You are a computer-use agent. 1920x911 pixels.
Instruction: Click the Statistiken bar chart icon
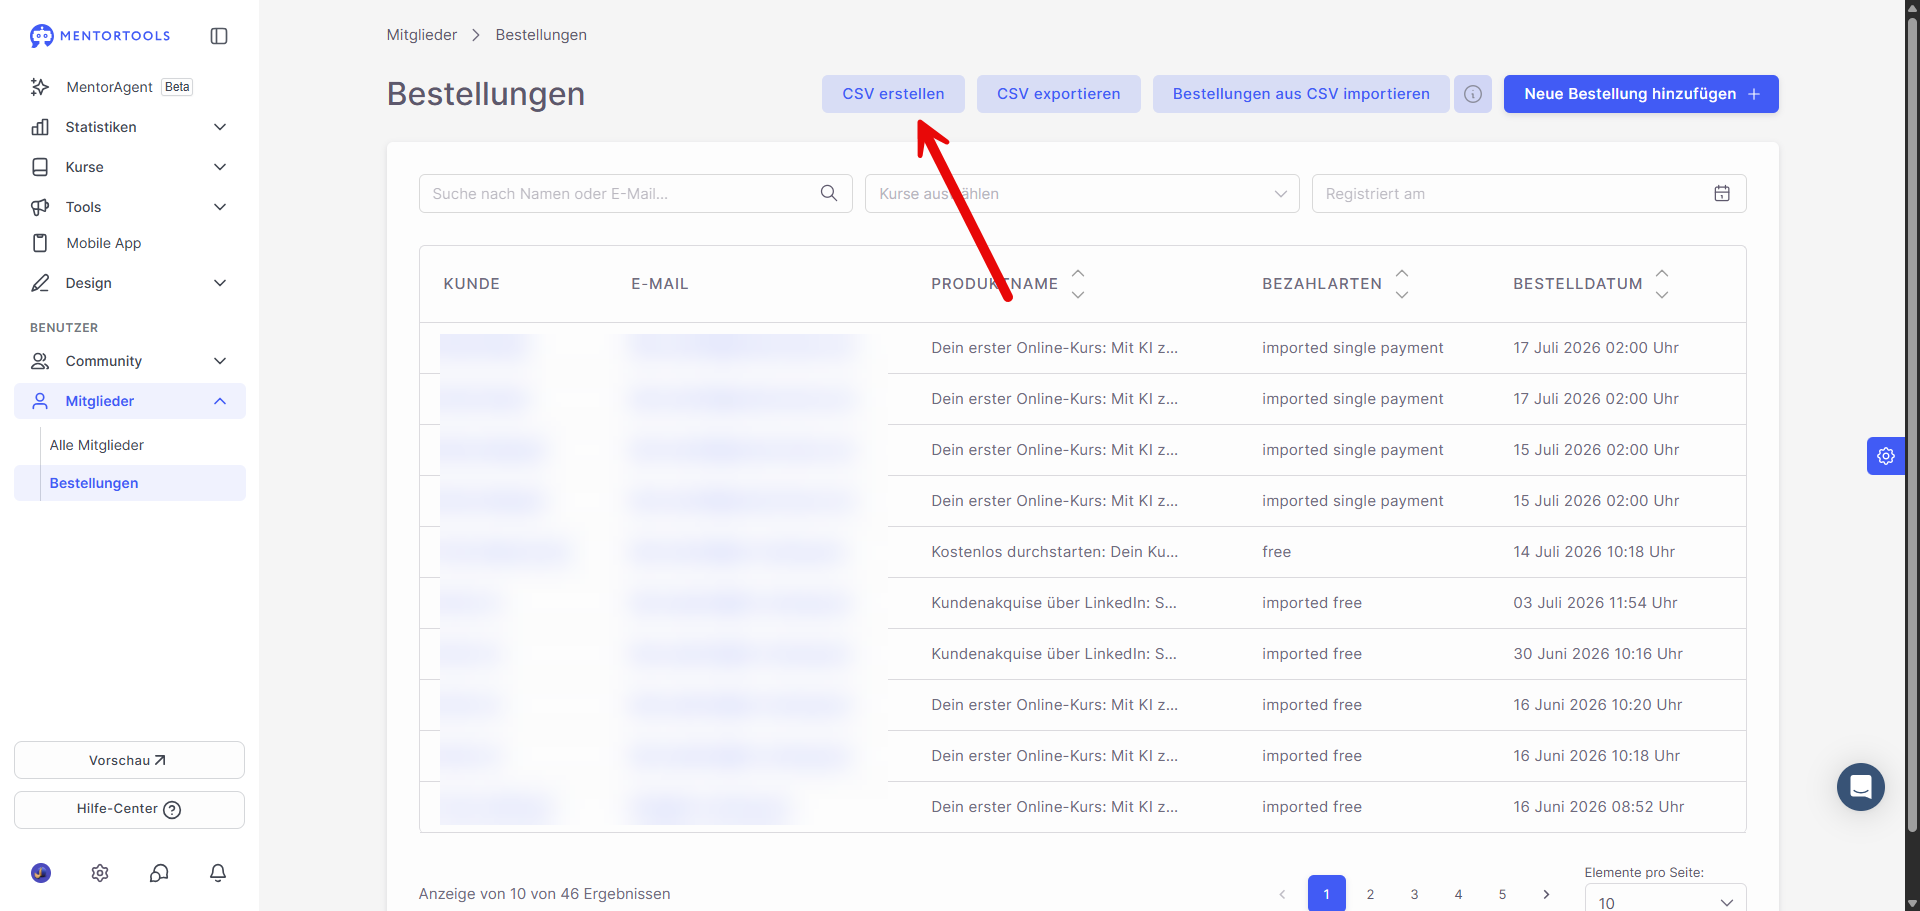coord(40,127)
